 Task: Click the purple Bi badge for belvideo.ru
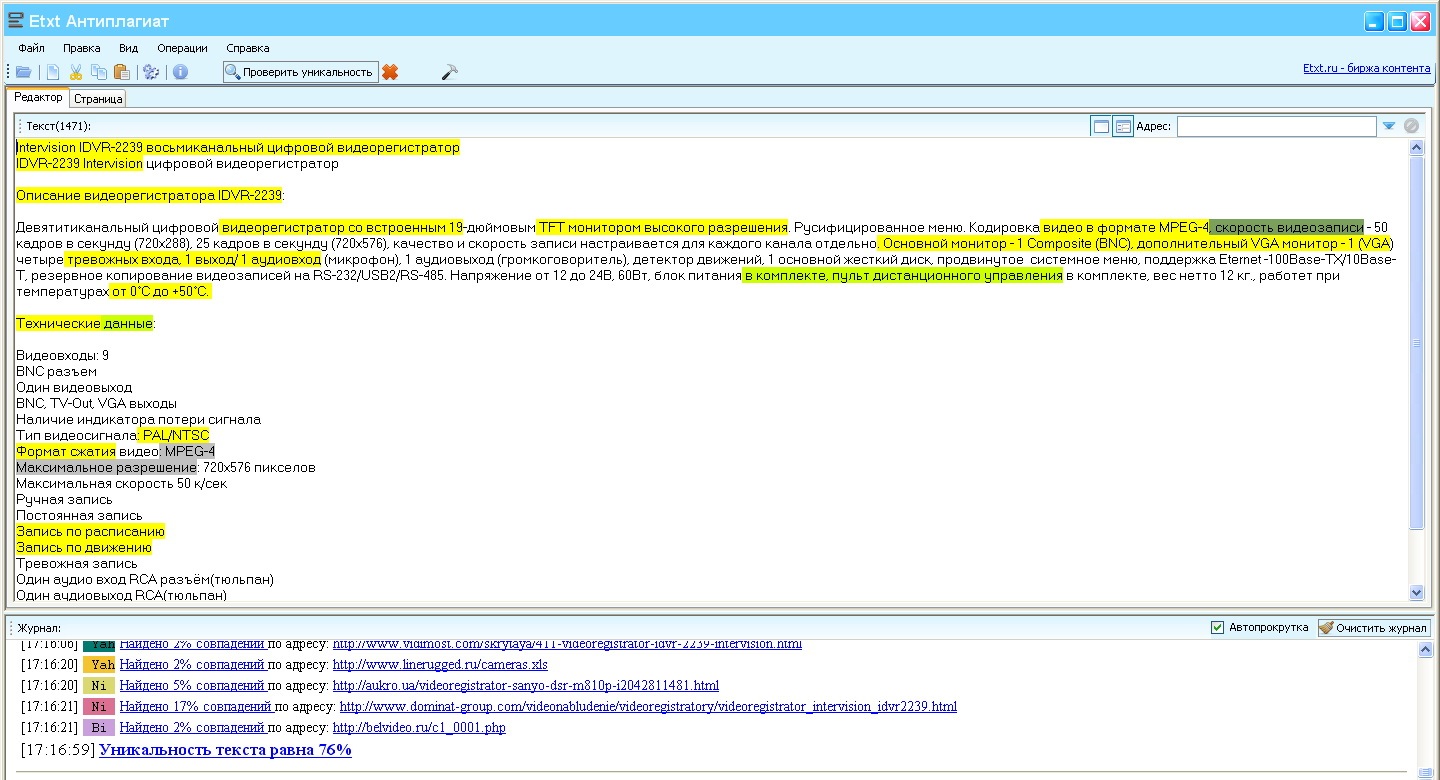tap(99, 728)
